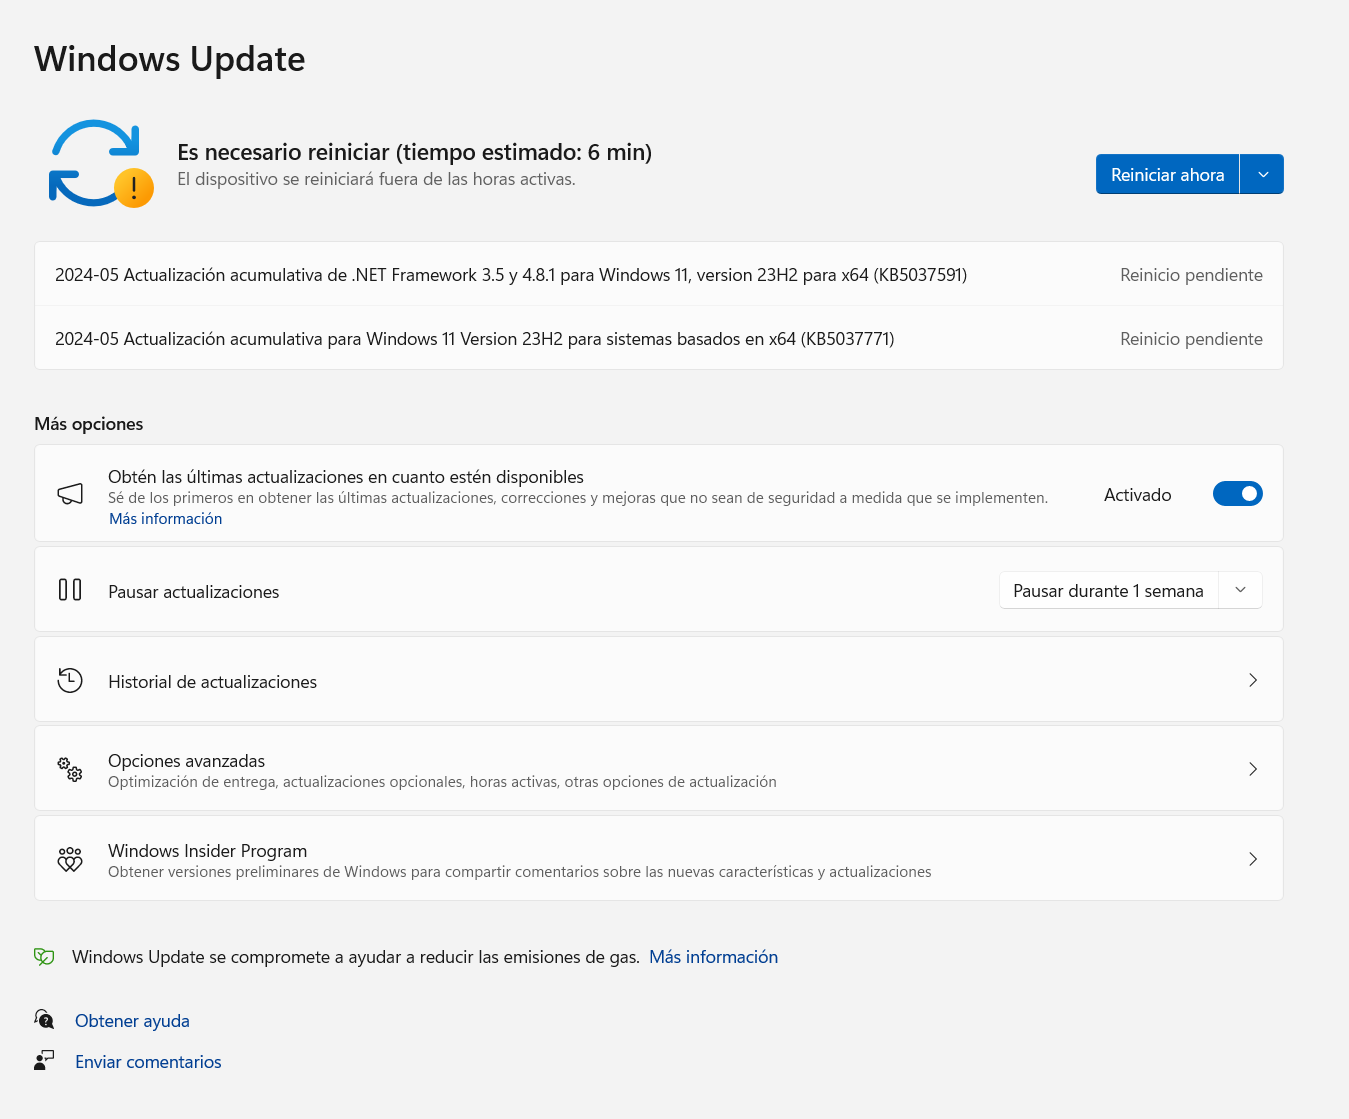1349x1119 pixels.
Task: Turn off the latest updates toggle switch
Action: [1237, 494]
